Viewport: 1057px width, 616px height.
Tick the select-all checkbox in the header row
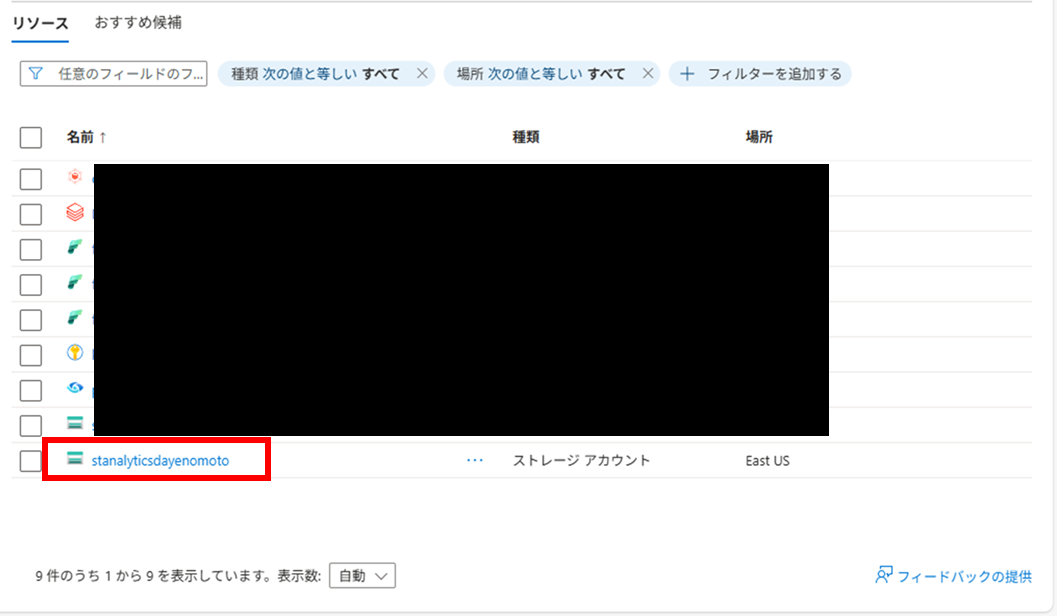tap(30, 137)
